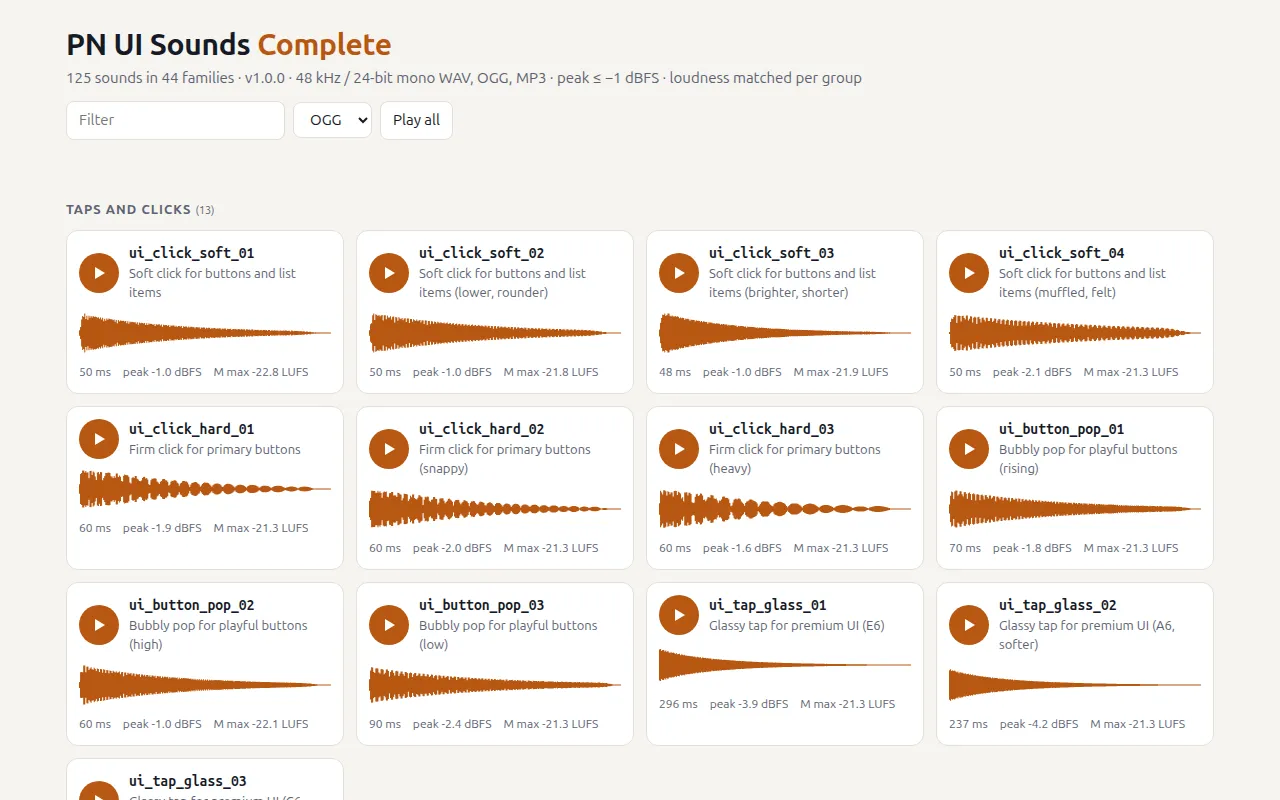Click the ui_button_pop_03 waveform
1280x800 pixels.
pyautogui.click(x=495, y=685)
